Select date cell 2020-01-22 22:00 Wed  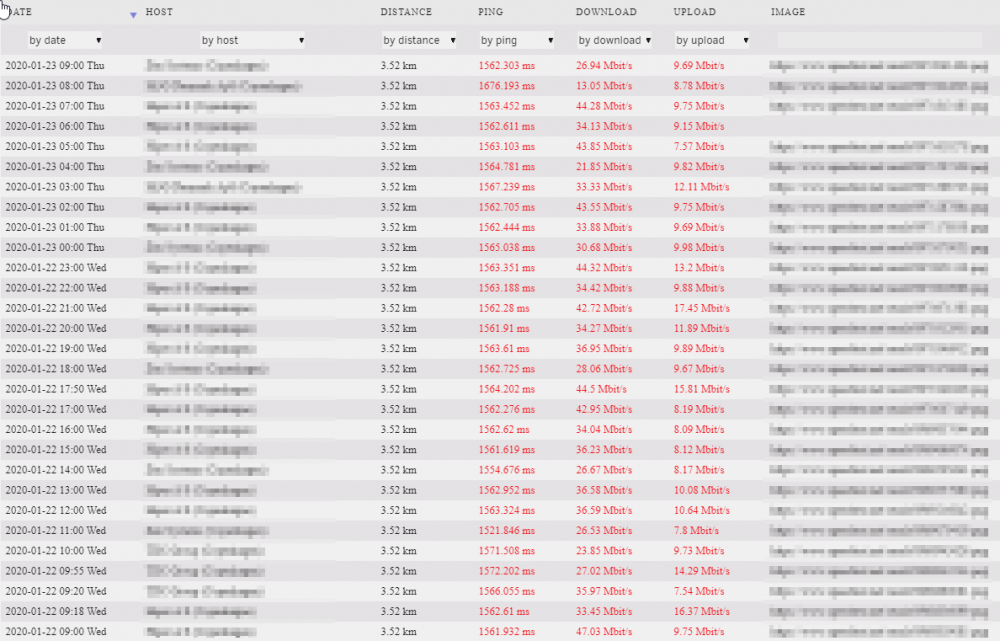click(56, 288)
